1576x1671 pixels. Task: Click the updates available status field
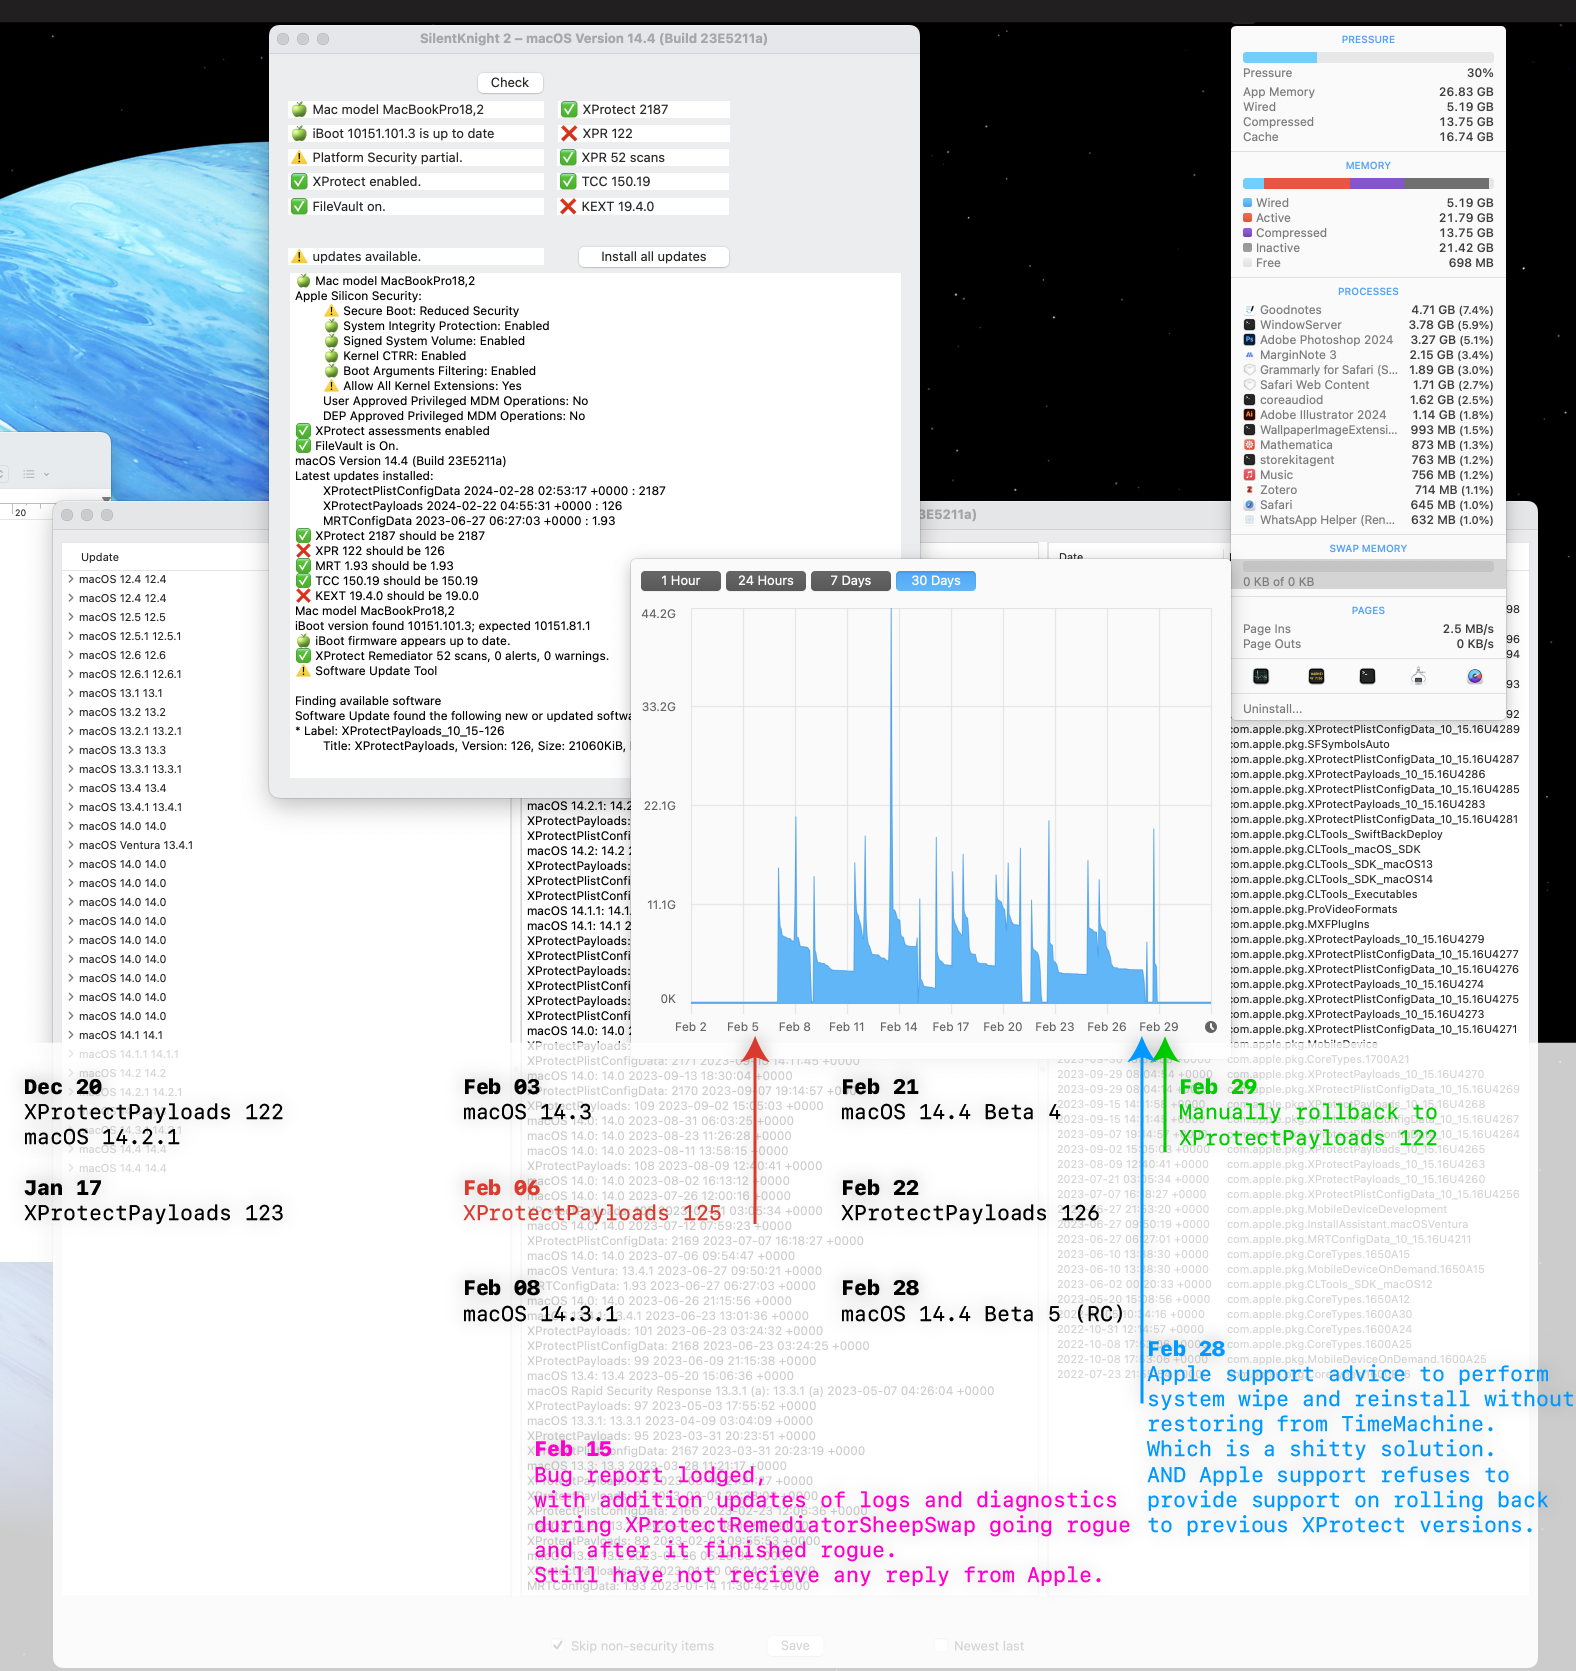pos(417,257)
